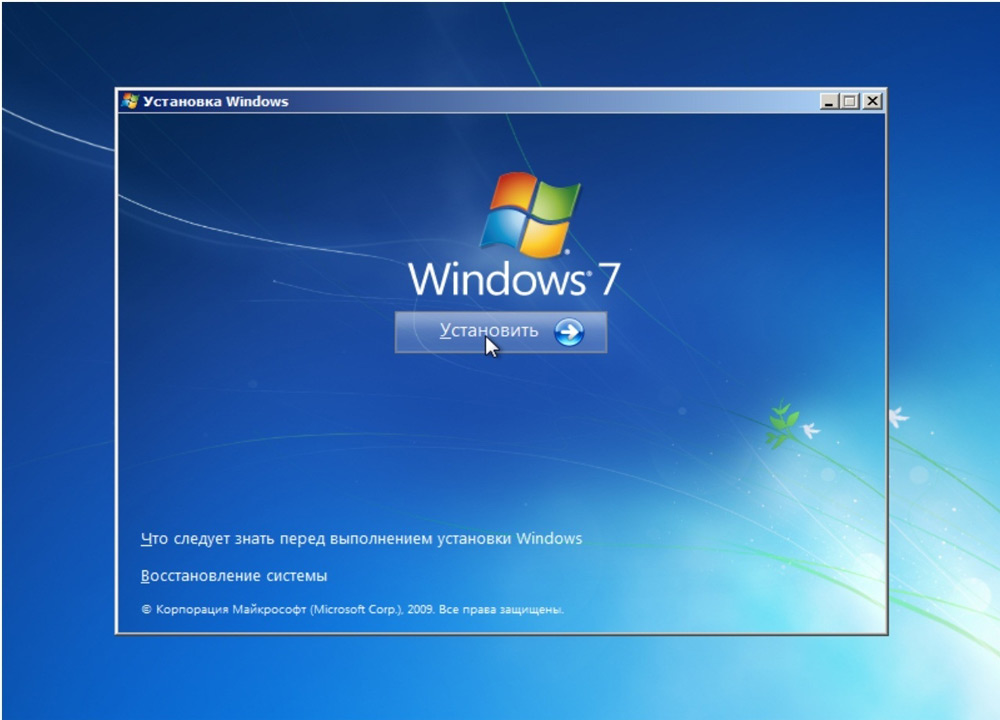The width and height of the screenshot is (1000, 720).
Task: Minimize the Установка Windows dialog
Action: tap(829, 101)
